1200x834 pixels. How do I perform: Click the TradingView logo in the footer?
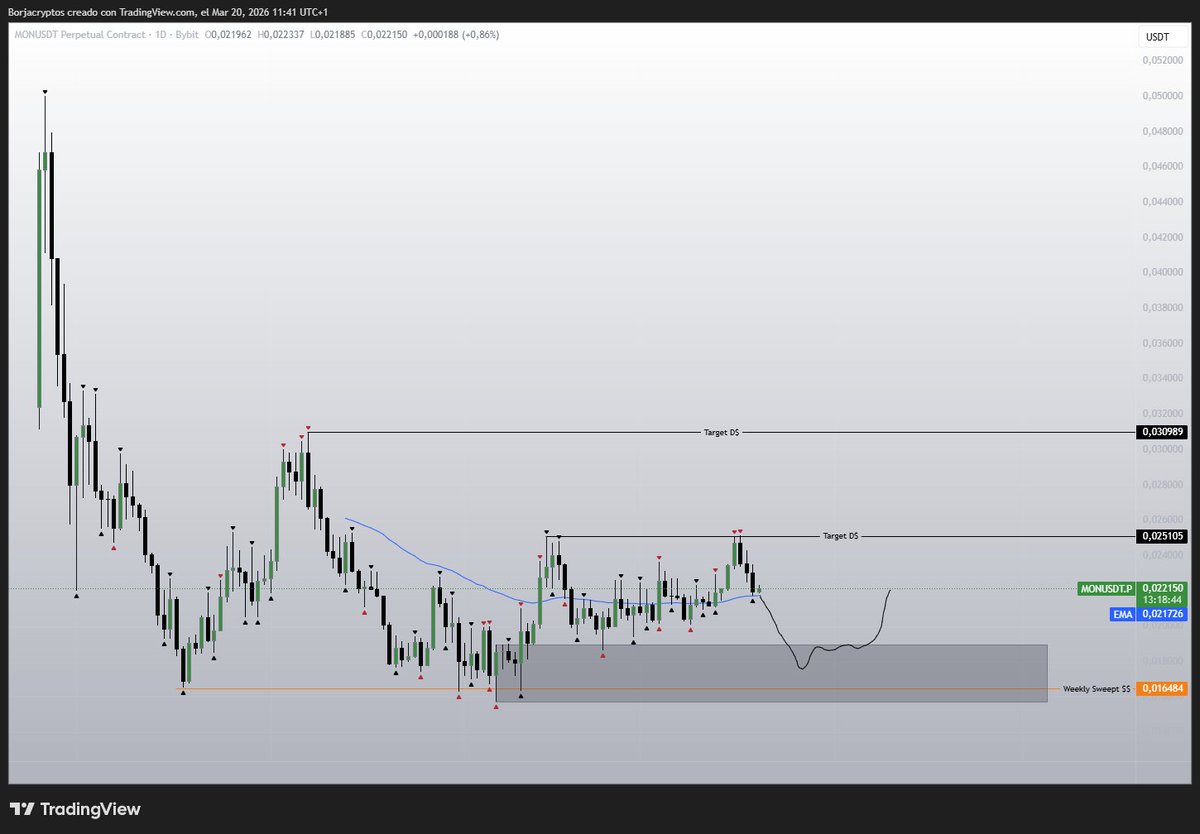[75, 809]
